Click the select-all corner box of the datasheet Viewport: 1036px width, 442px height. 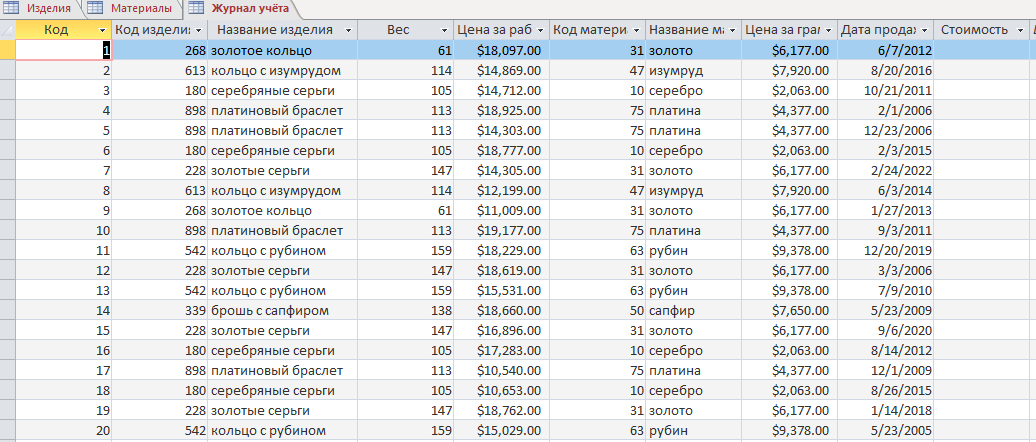7,30
